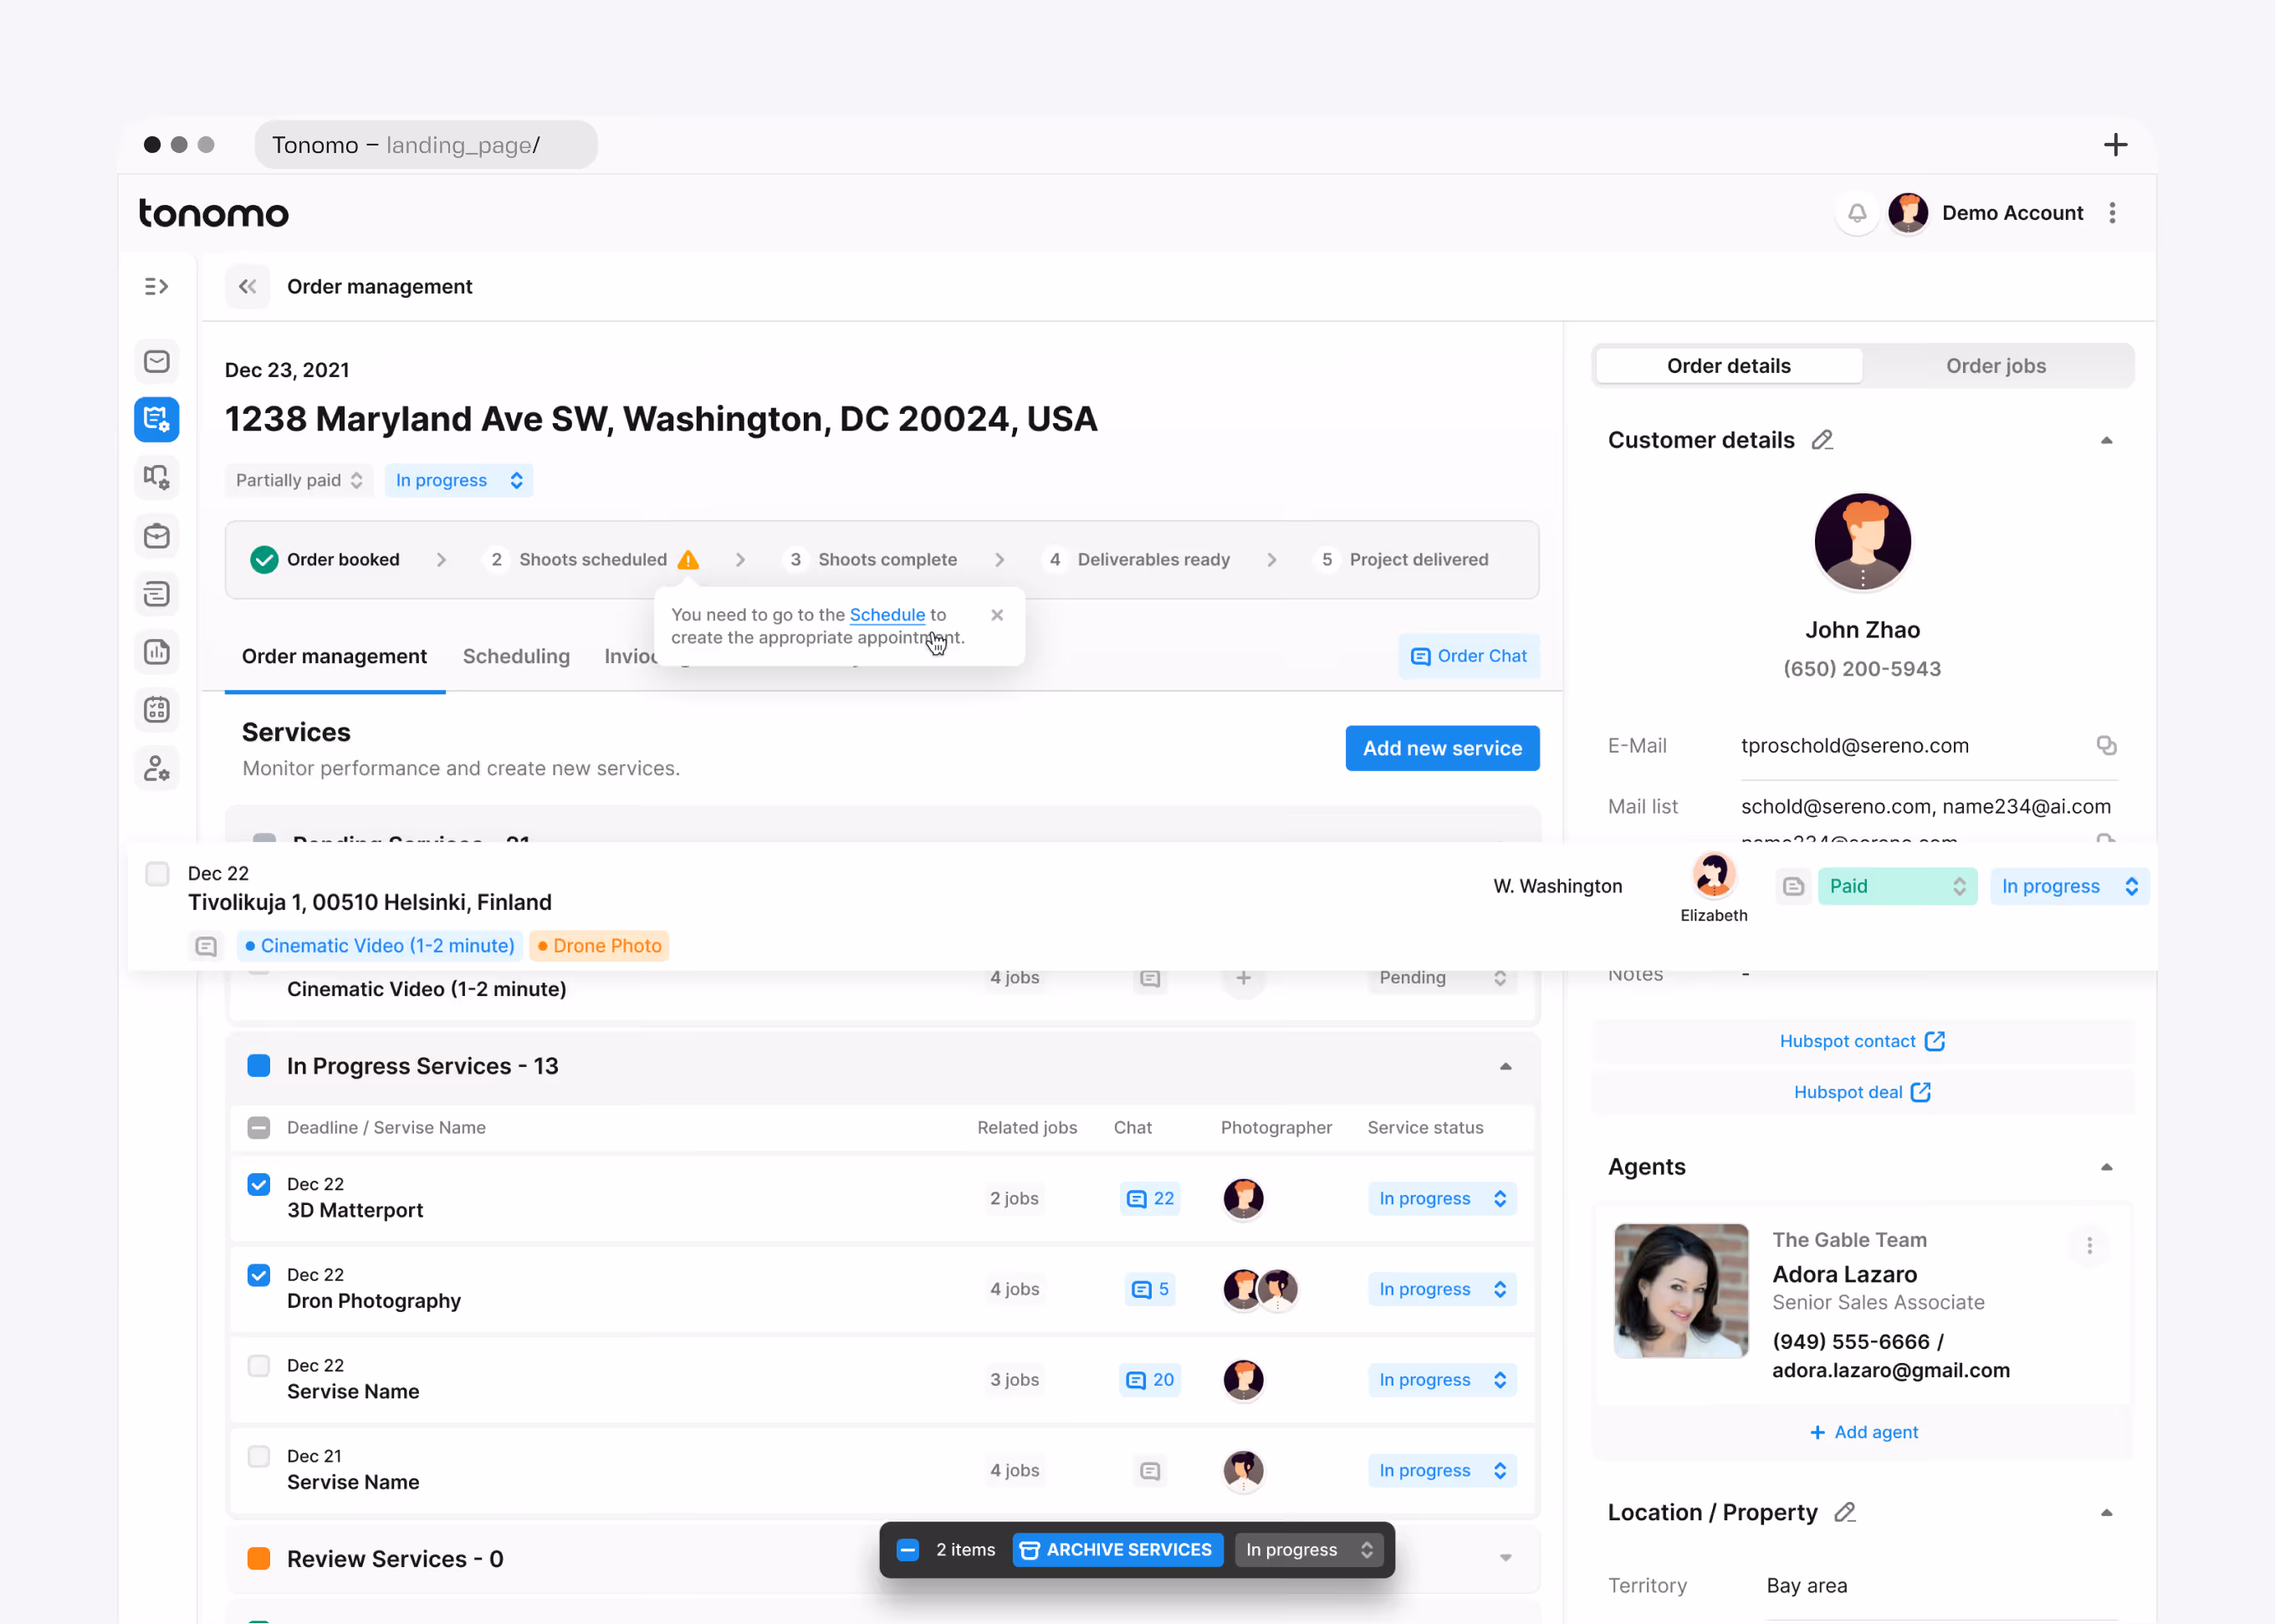Collapse the In Progress Services section
The image size is (2275, 1624).
click(x=1505, y=1066)
